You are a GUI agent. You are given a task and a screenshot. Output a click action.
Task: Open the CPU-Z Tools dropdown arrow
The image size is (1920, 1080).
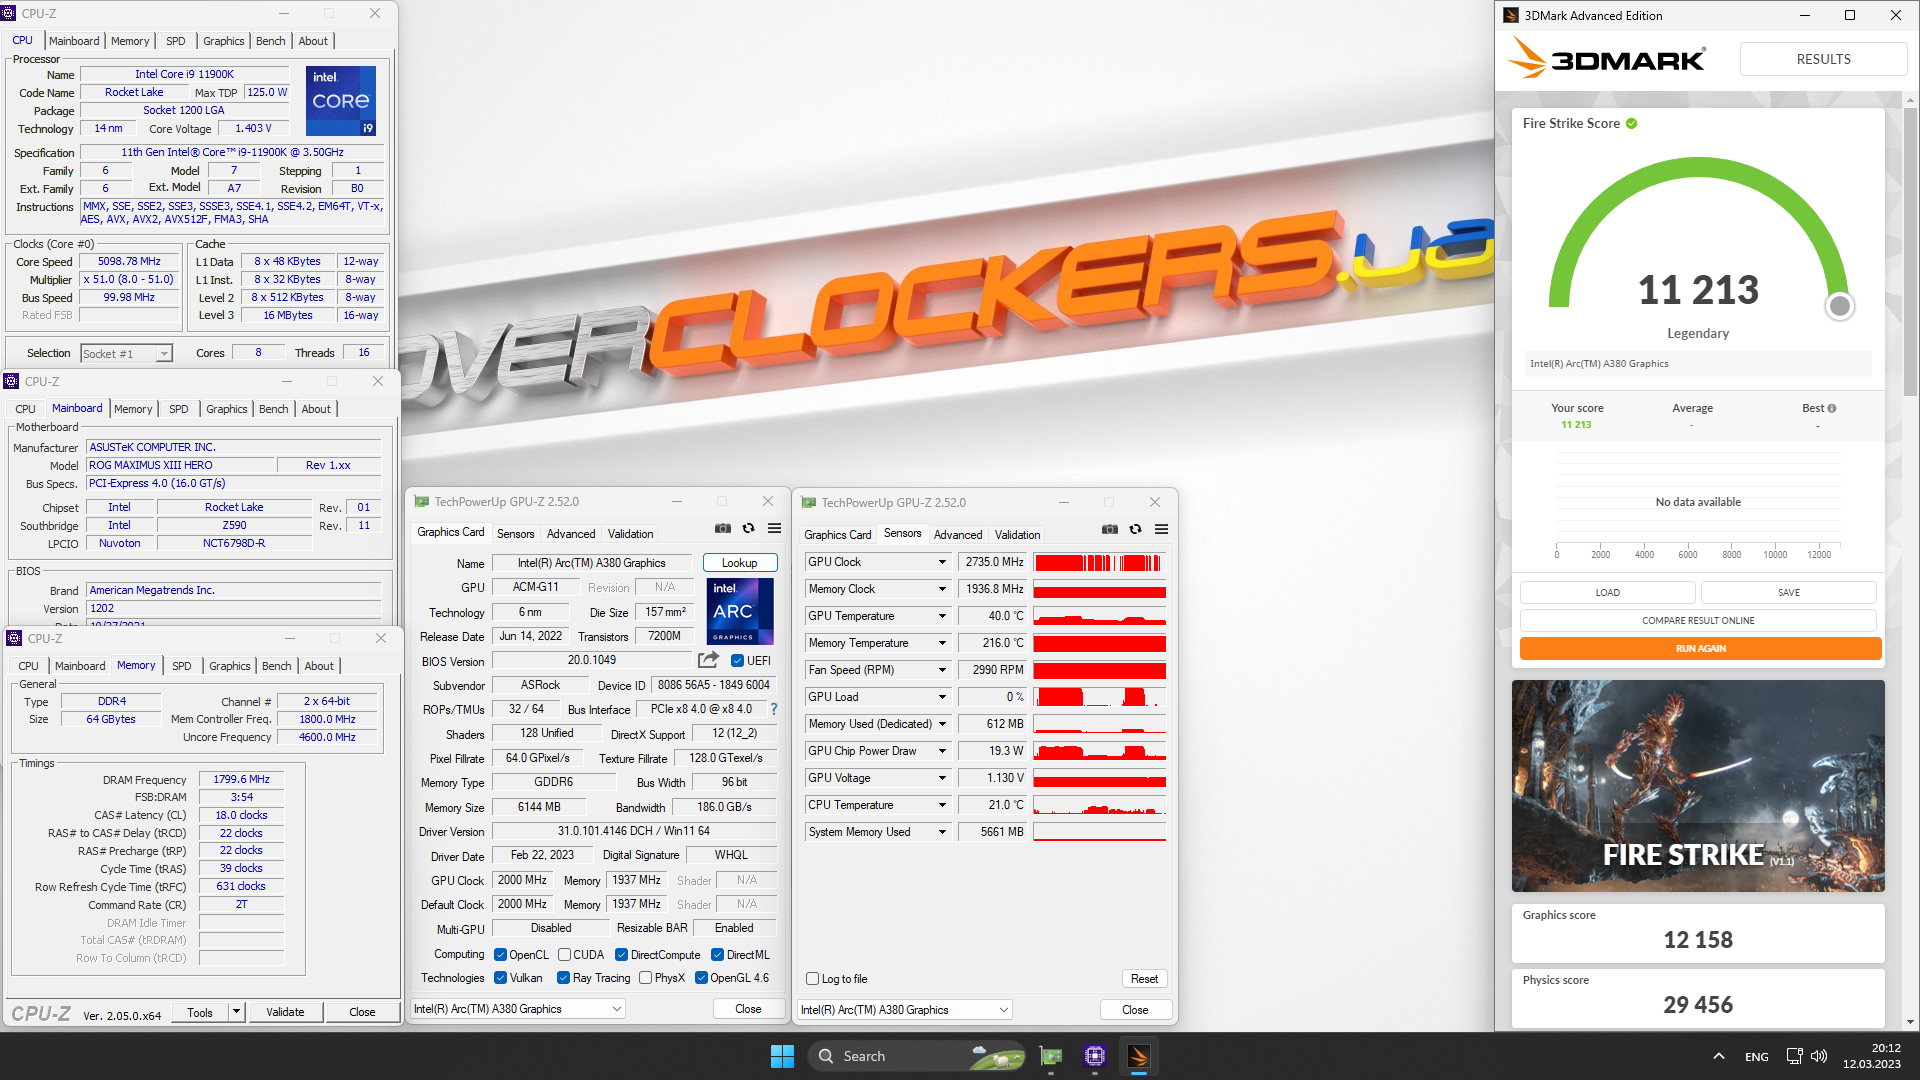[x=237, y=1012]
